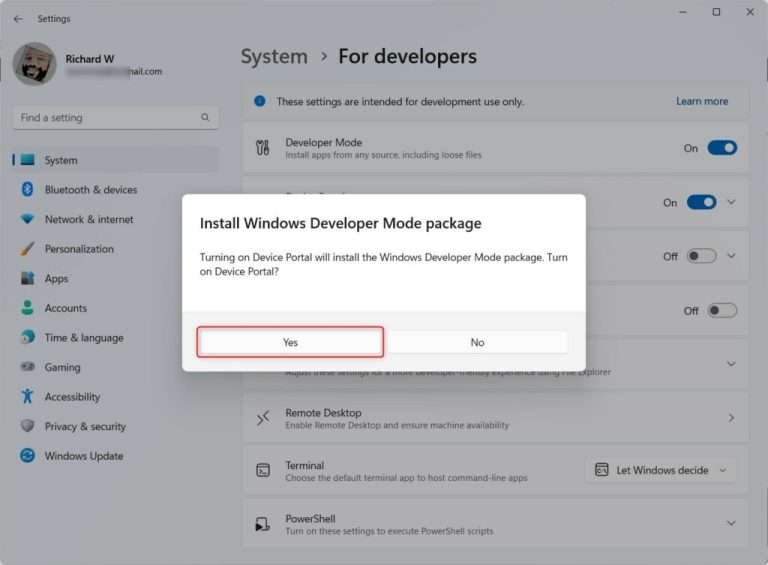Click the Terminal icon
The width and height of the screenshot is (768, 565).
tap(263, 471)
